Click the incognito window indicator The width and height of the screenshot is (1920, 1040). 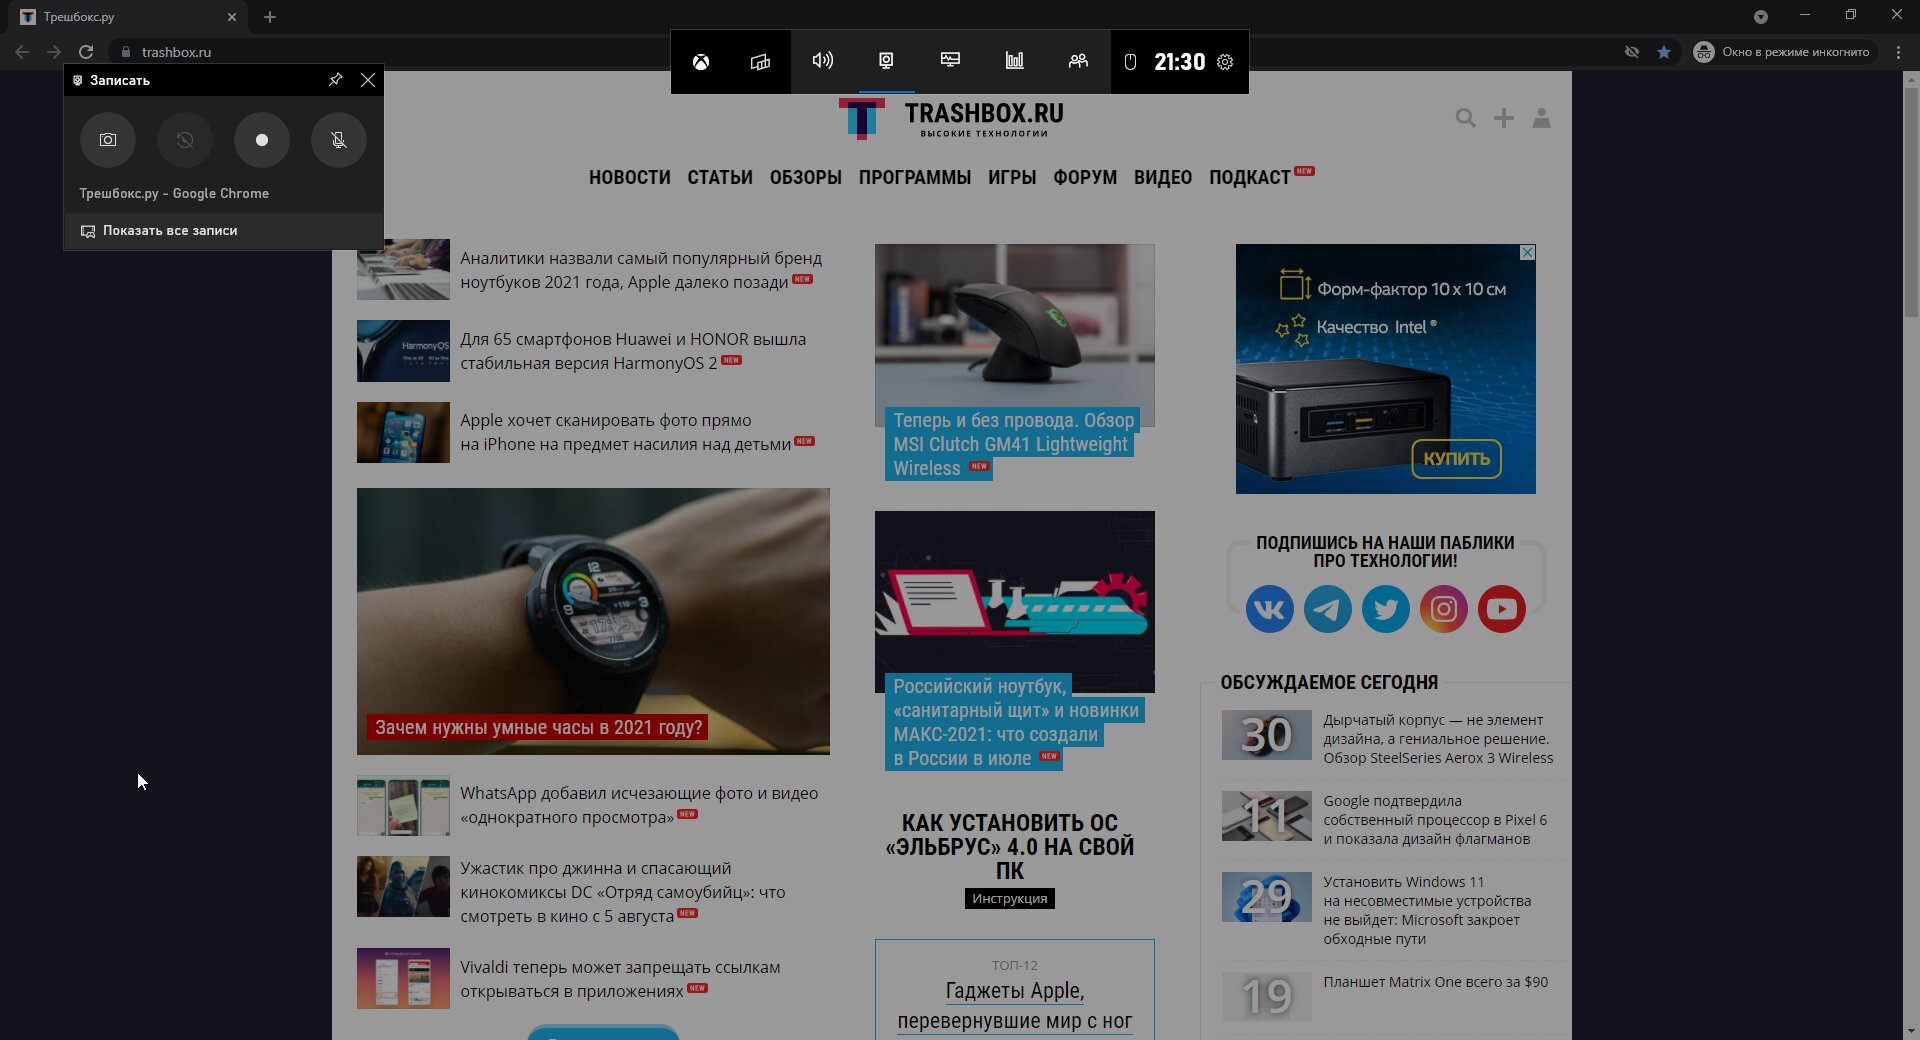pyautogui.click(x=1783, y=52)
